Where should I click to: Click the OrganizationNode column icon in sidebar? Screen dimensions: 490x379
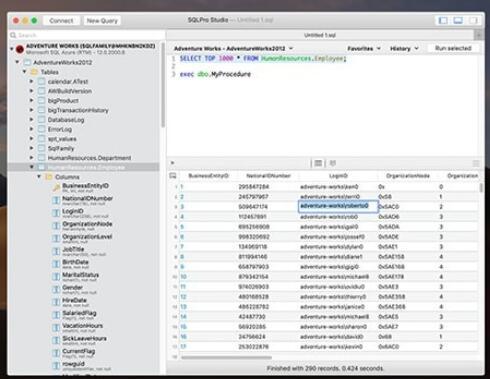point(56,226)
